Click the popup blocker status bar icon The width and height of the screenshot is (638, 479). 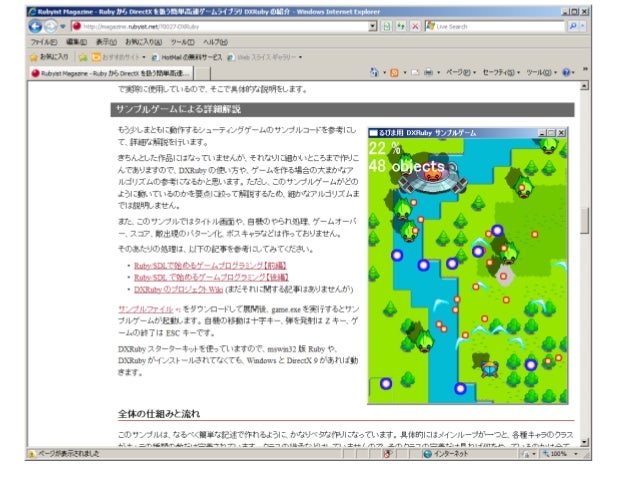pos(388,454)
